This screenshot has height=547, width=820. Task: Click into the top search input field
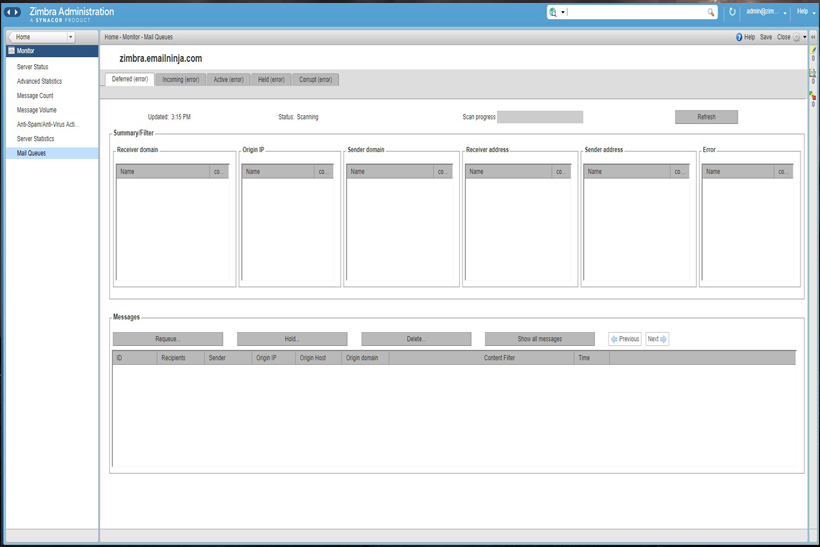tap(636, 12)
